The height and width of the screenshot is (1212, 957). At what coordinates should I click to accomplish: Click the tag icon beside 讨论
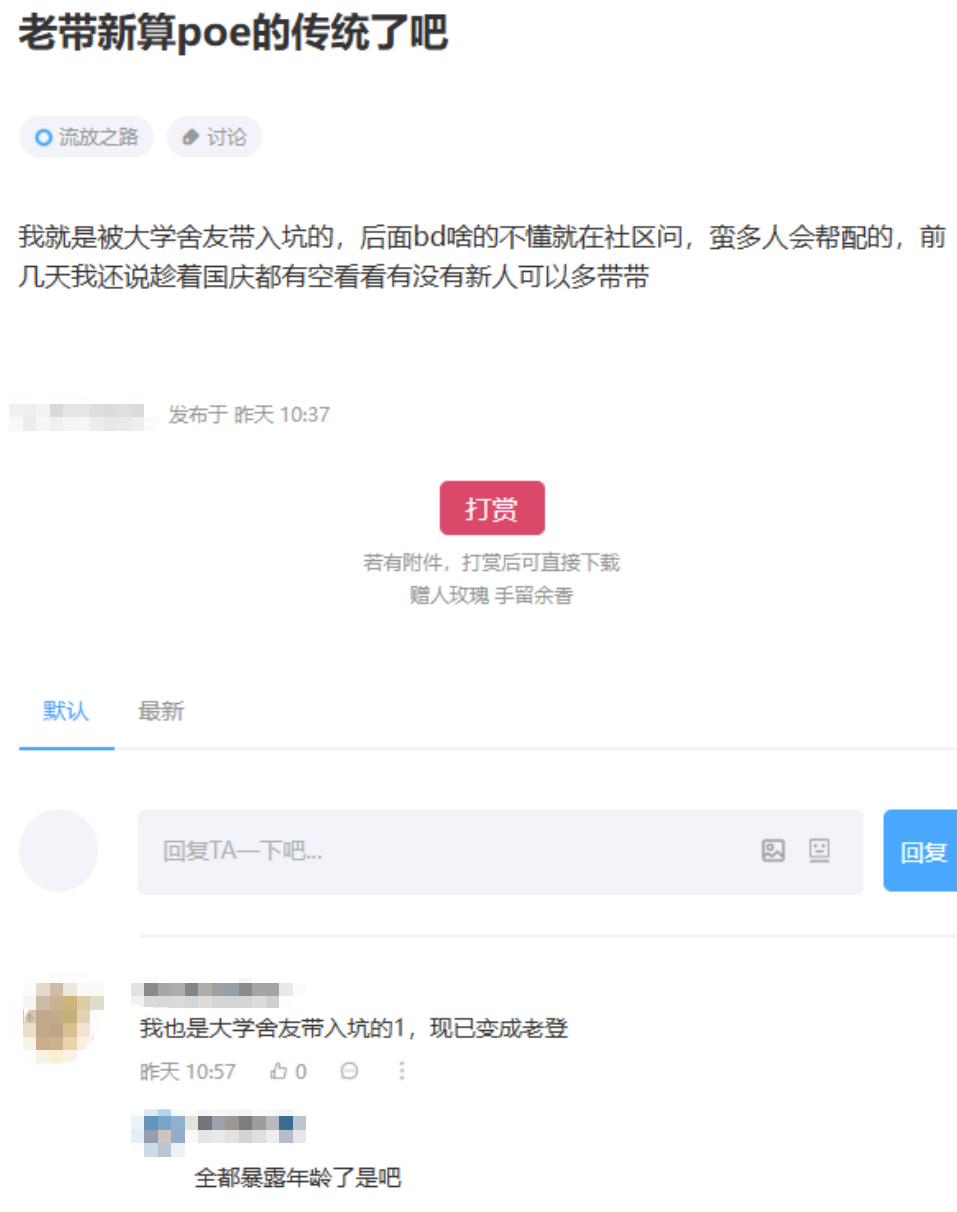(191, 137)
